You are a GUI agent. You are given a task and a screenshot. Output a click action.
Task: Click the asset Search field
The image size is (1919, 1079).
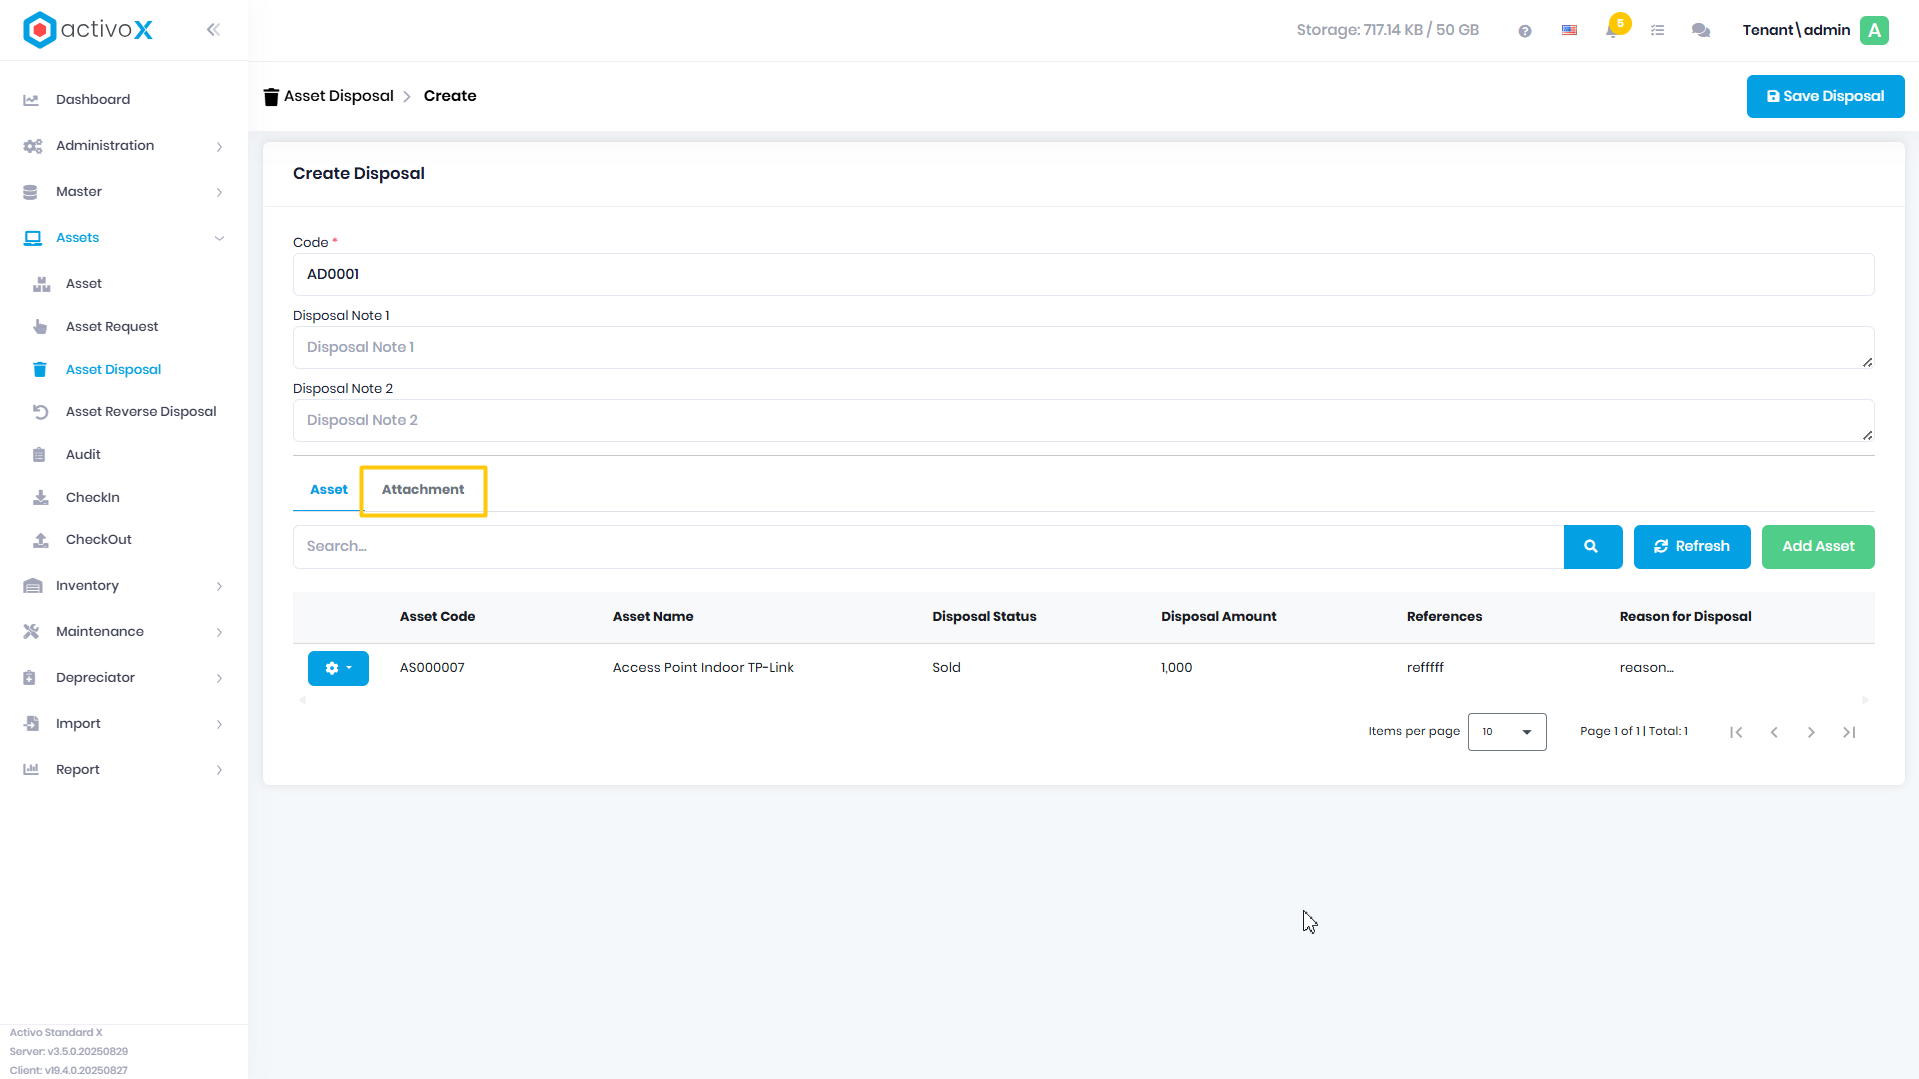click(x=928, y=547)
